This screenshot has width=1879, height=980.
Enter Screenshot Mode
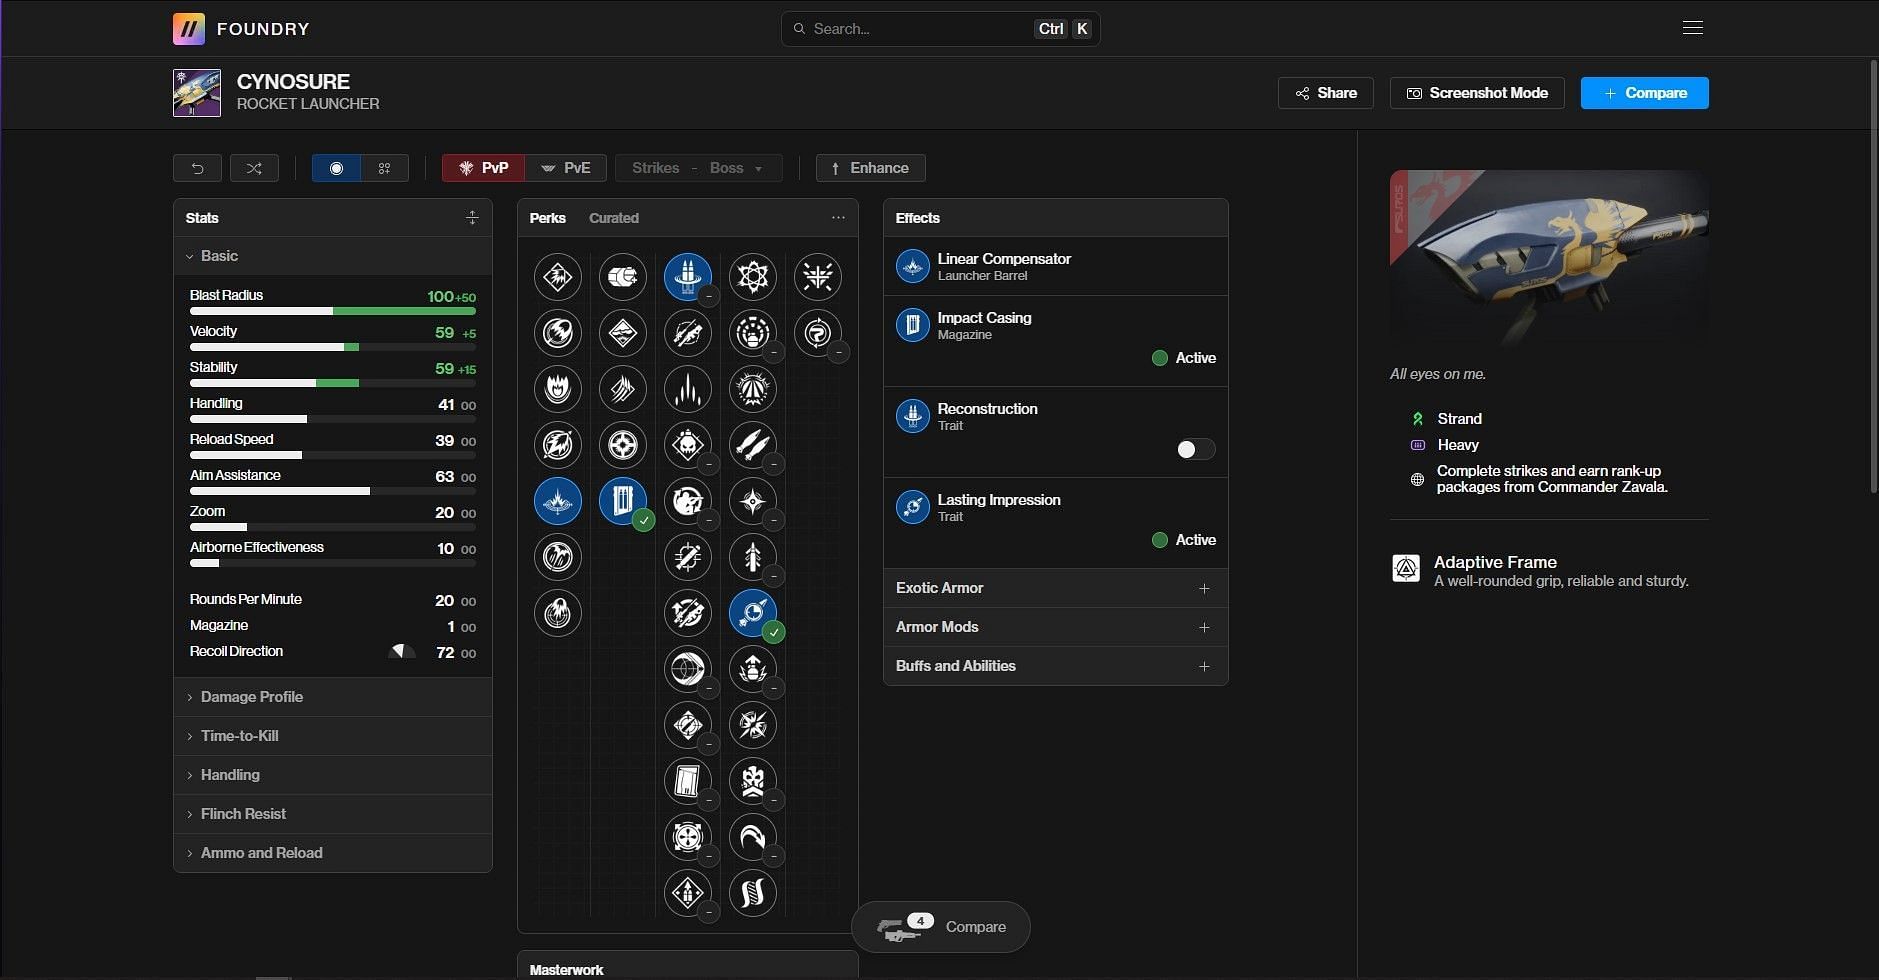click(1477, 93)
